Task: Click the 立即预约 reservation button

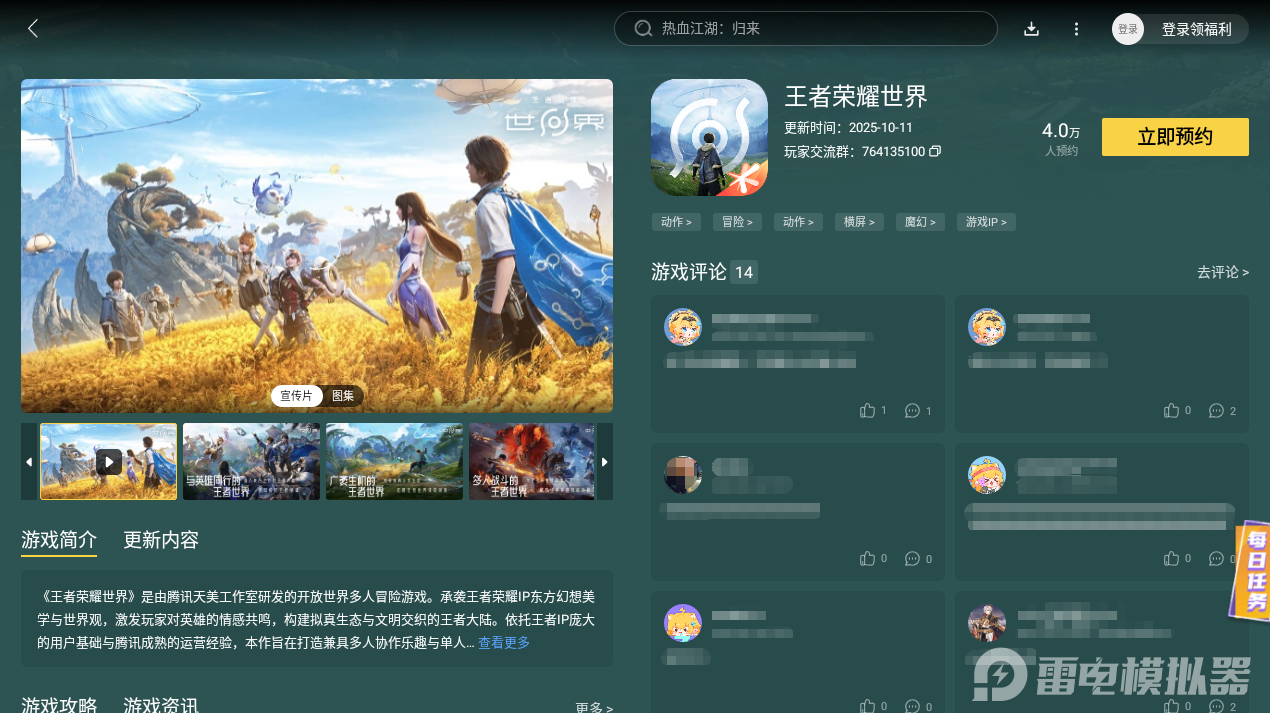Action: point(1174,137)
